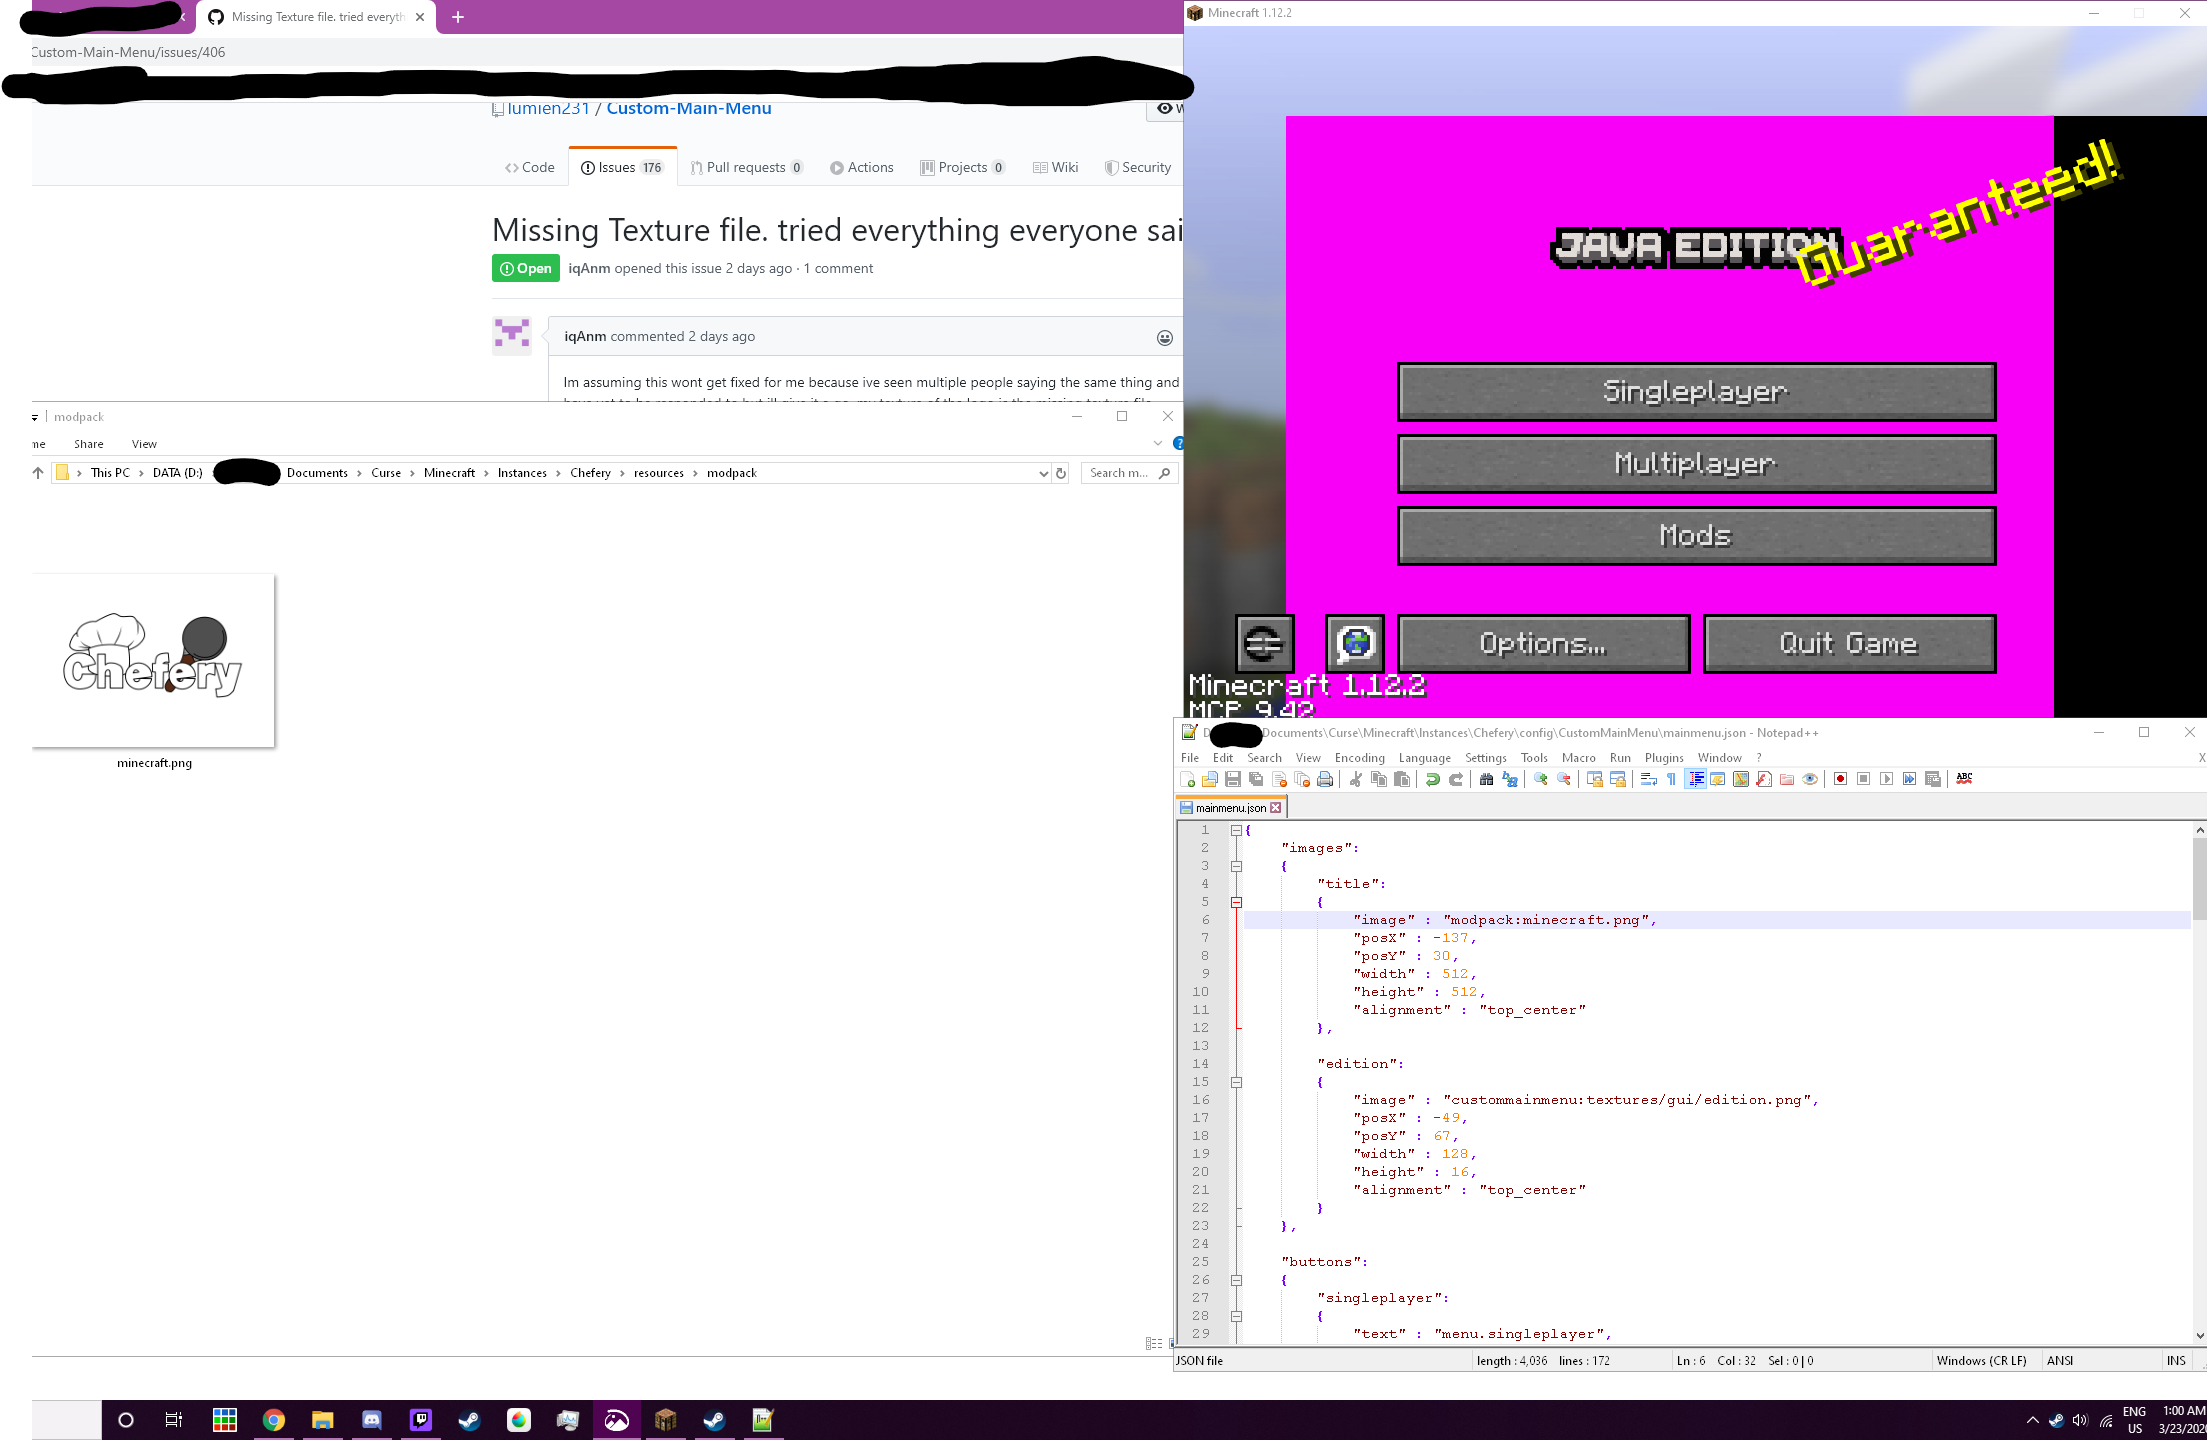Switch to Pull requests tab on GitHub
This screenshot has width=2207, height=1440.
[746, 167]
